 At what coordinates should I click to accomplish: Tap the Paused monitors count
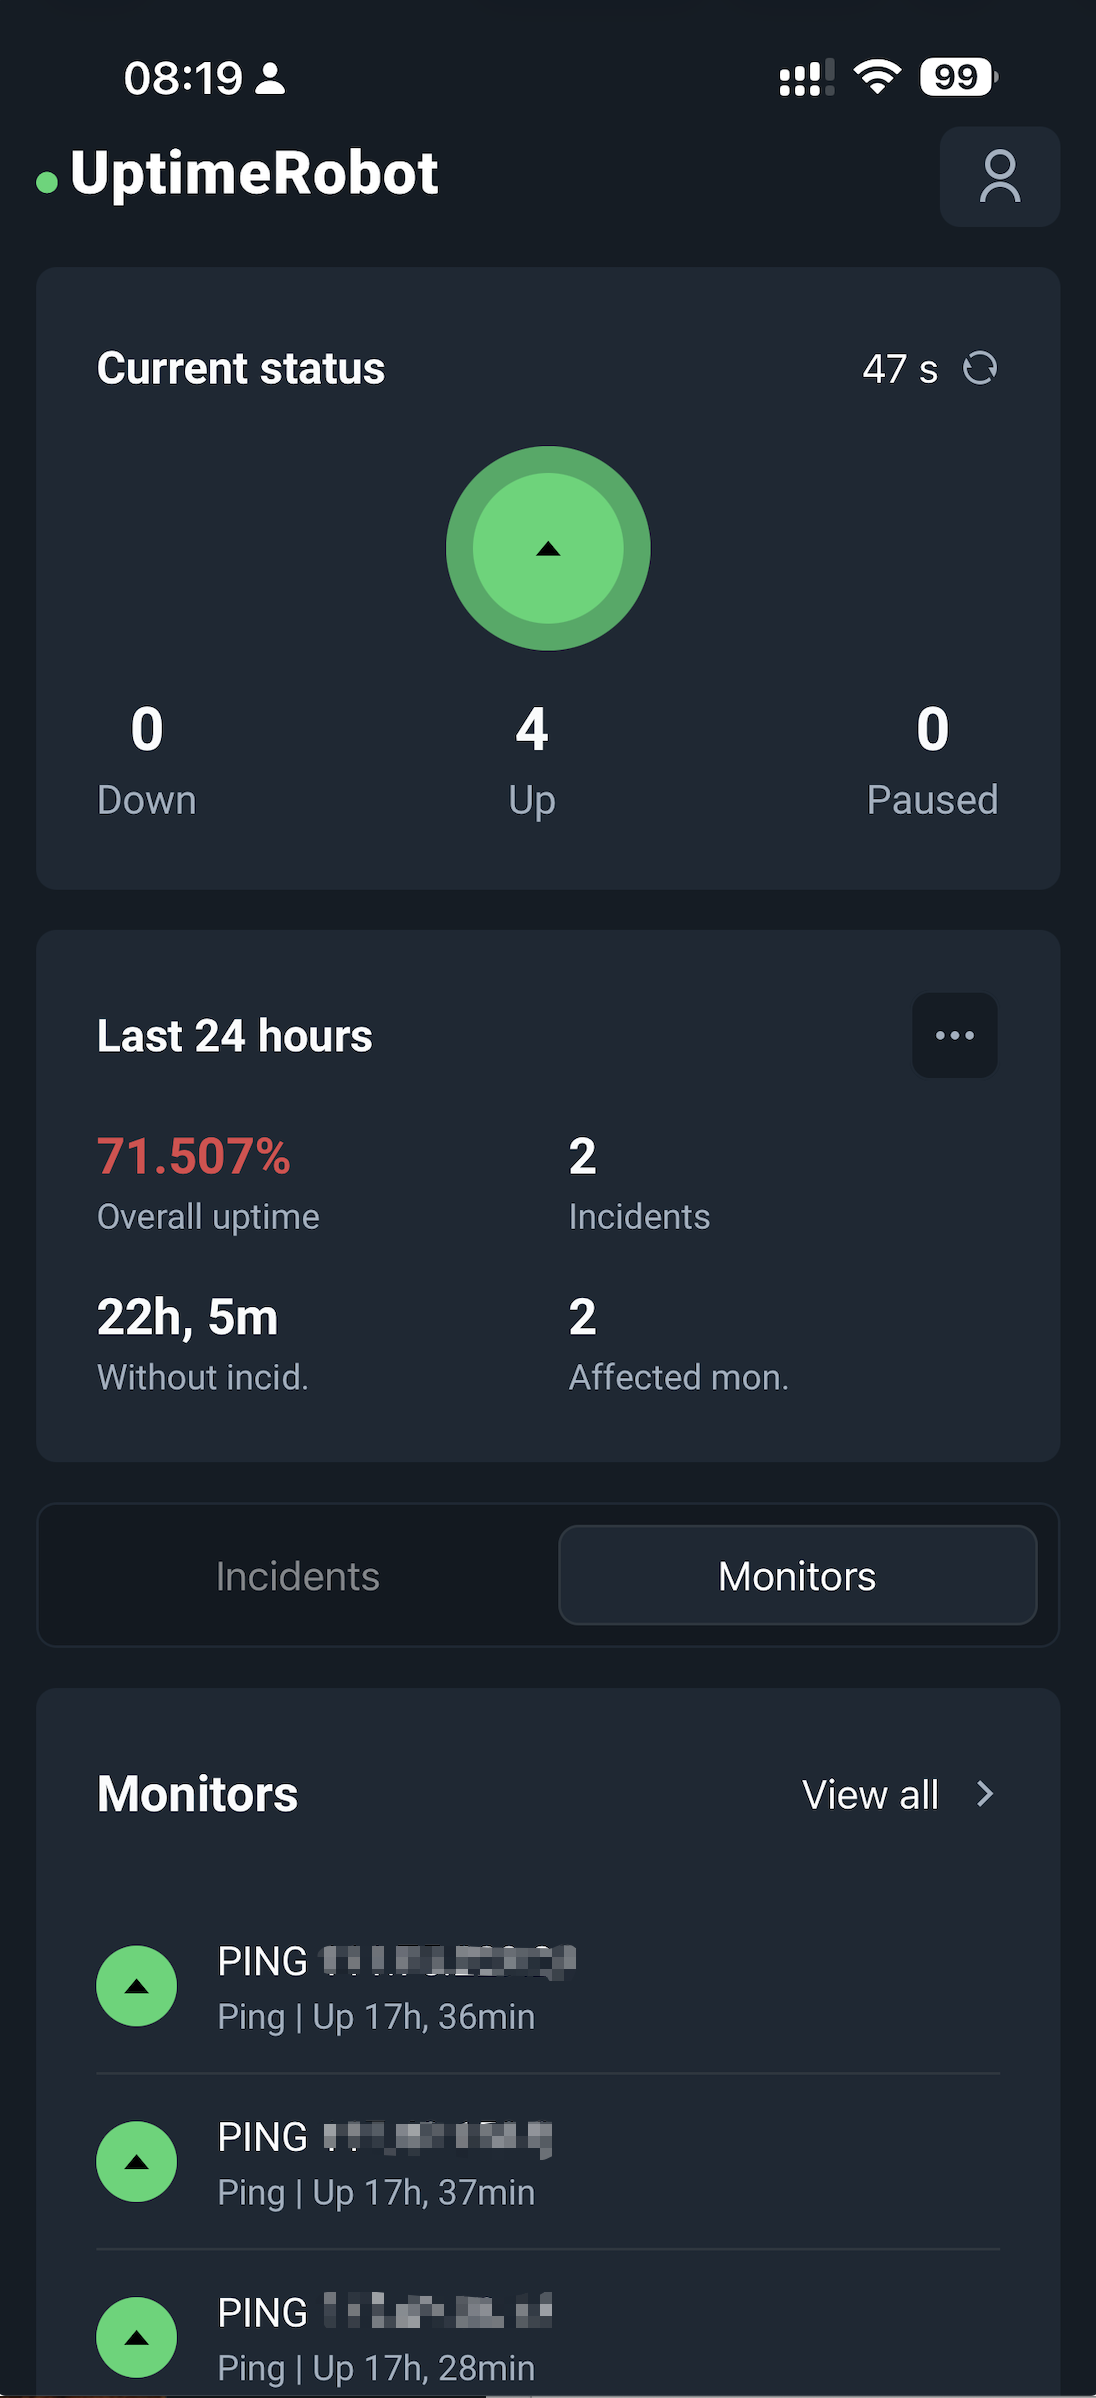tap(932, 730)
